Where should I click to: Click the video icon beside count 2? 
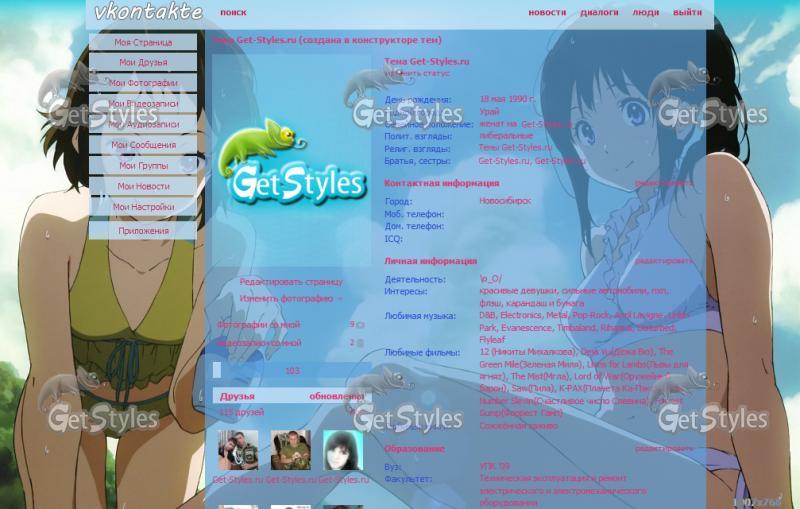(x=361, y=343)
